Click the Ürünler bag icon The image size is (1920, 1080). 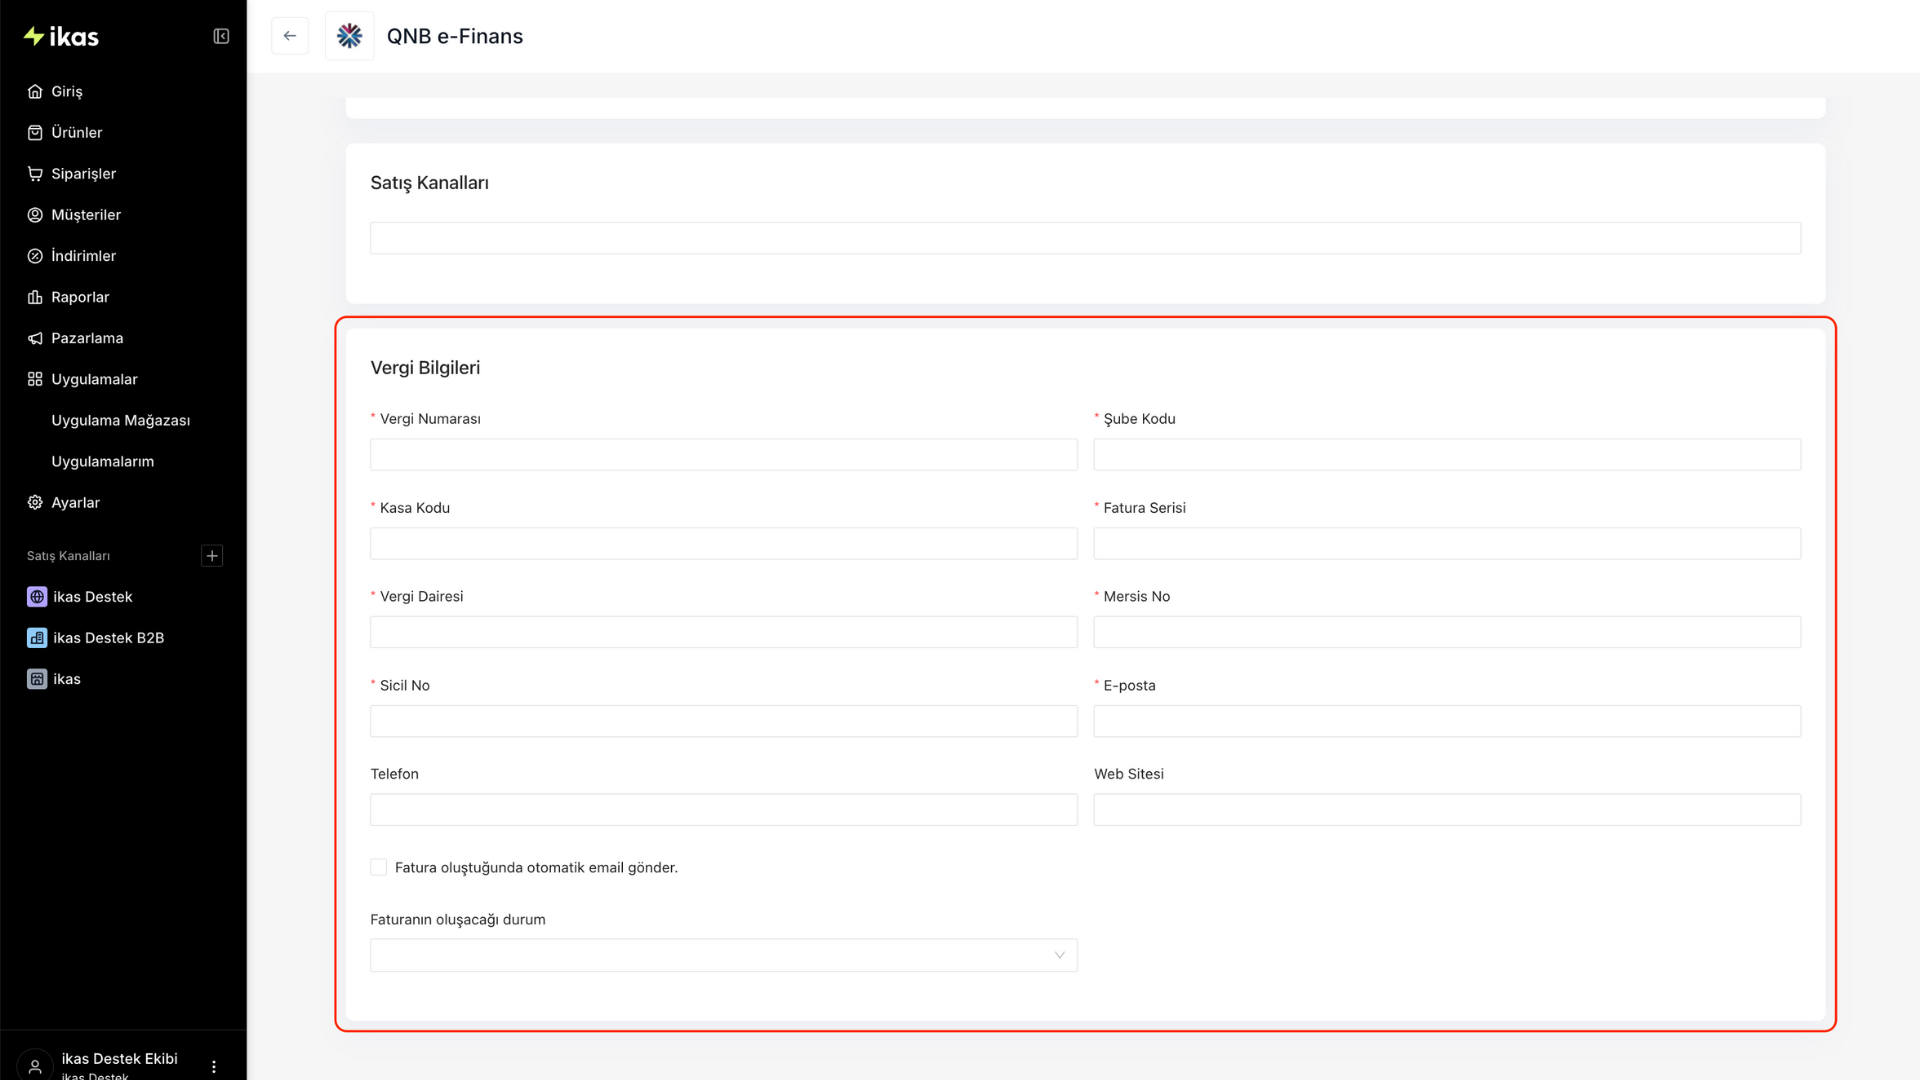[x=35, y=133]
